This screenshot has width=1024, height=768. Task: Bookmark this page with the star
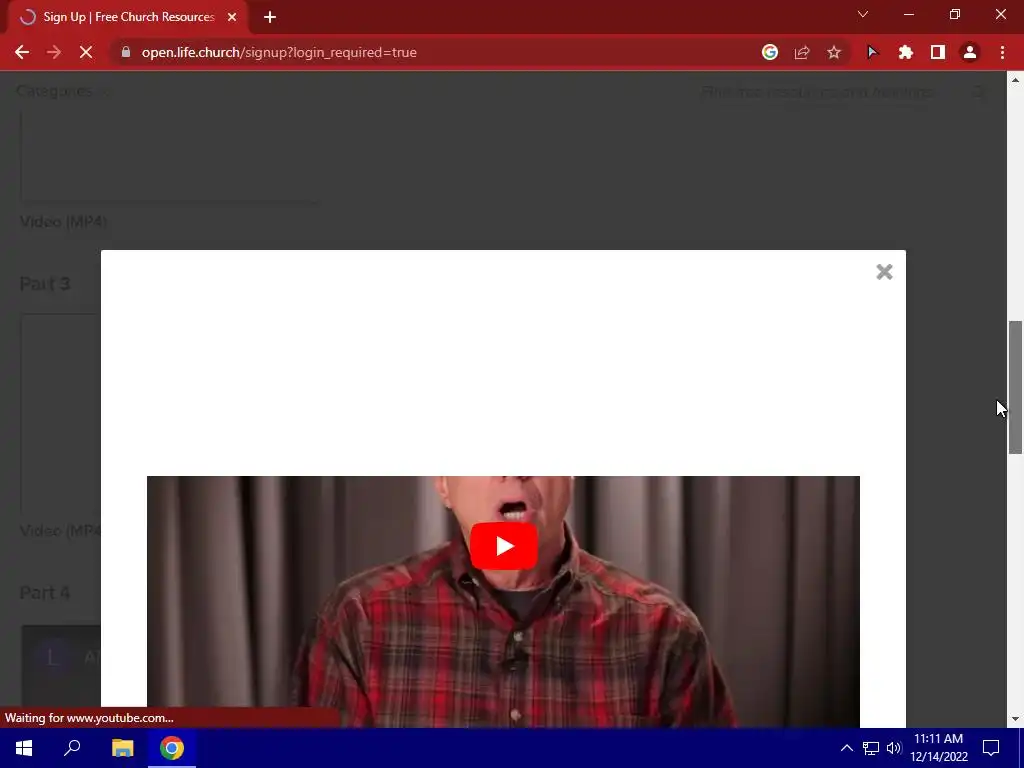[834, 52]
